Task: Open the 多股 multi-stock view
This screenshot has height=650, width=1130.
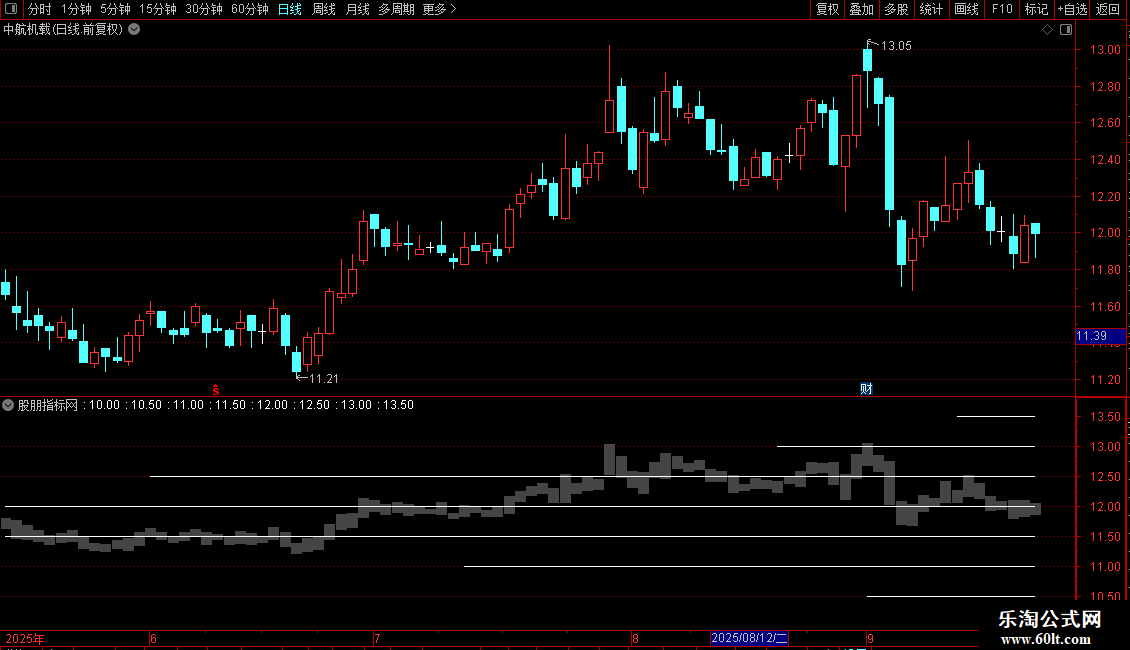Action: pyautogui.click(x=896, y=9)
